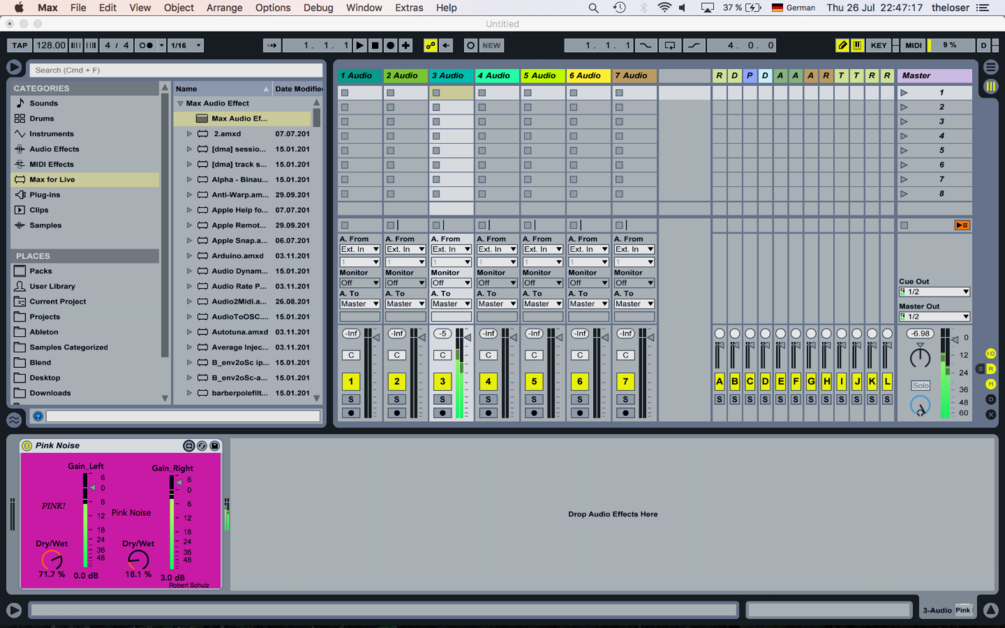
Task: Toggle the Mixer section show button
Action: (x=991, y=384)
